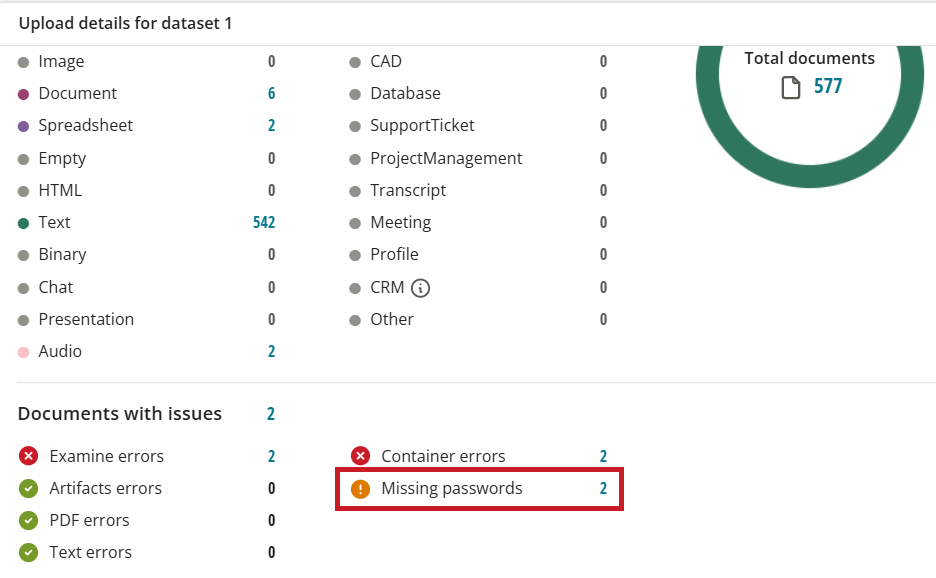The image size is (936, 578).
Task: Click the Examine errors red X icon
Action: pos(28,456)
